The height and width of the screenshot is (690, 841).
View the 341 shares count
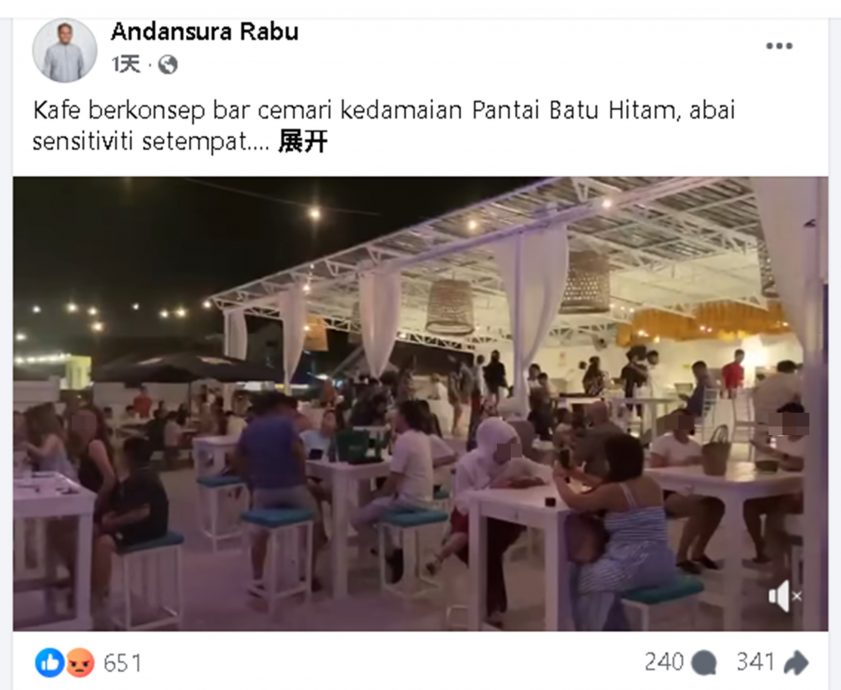(x=755, y=662)
